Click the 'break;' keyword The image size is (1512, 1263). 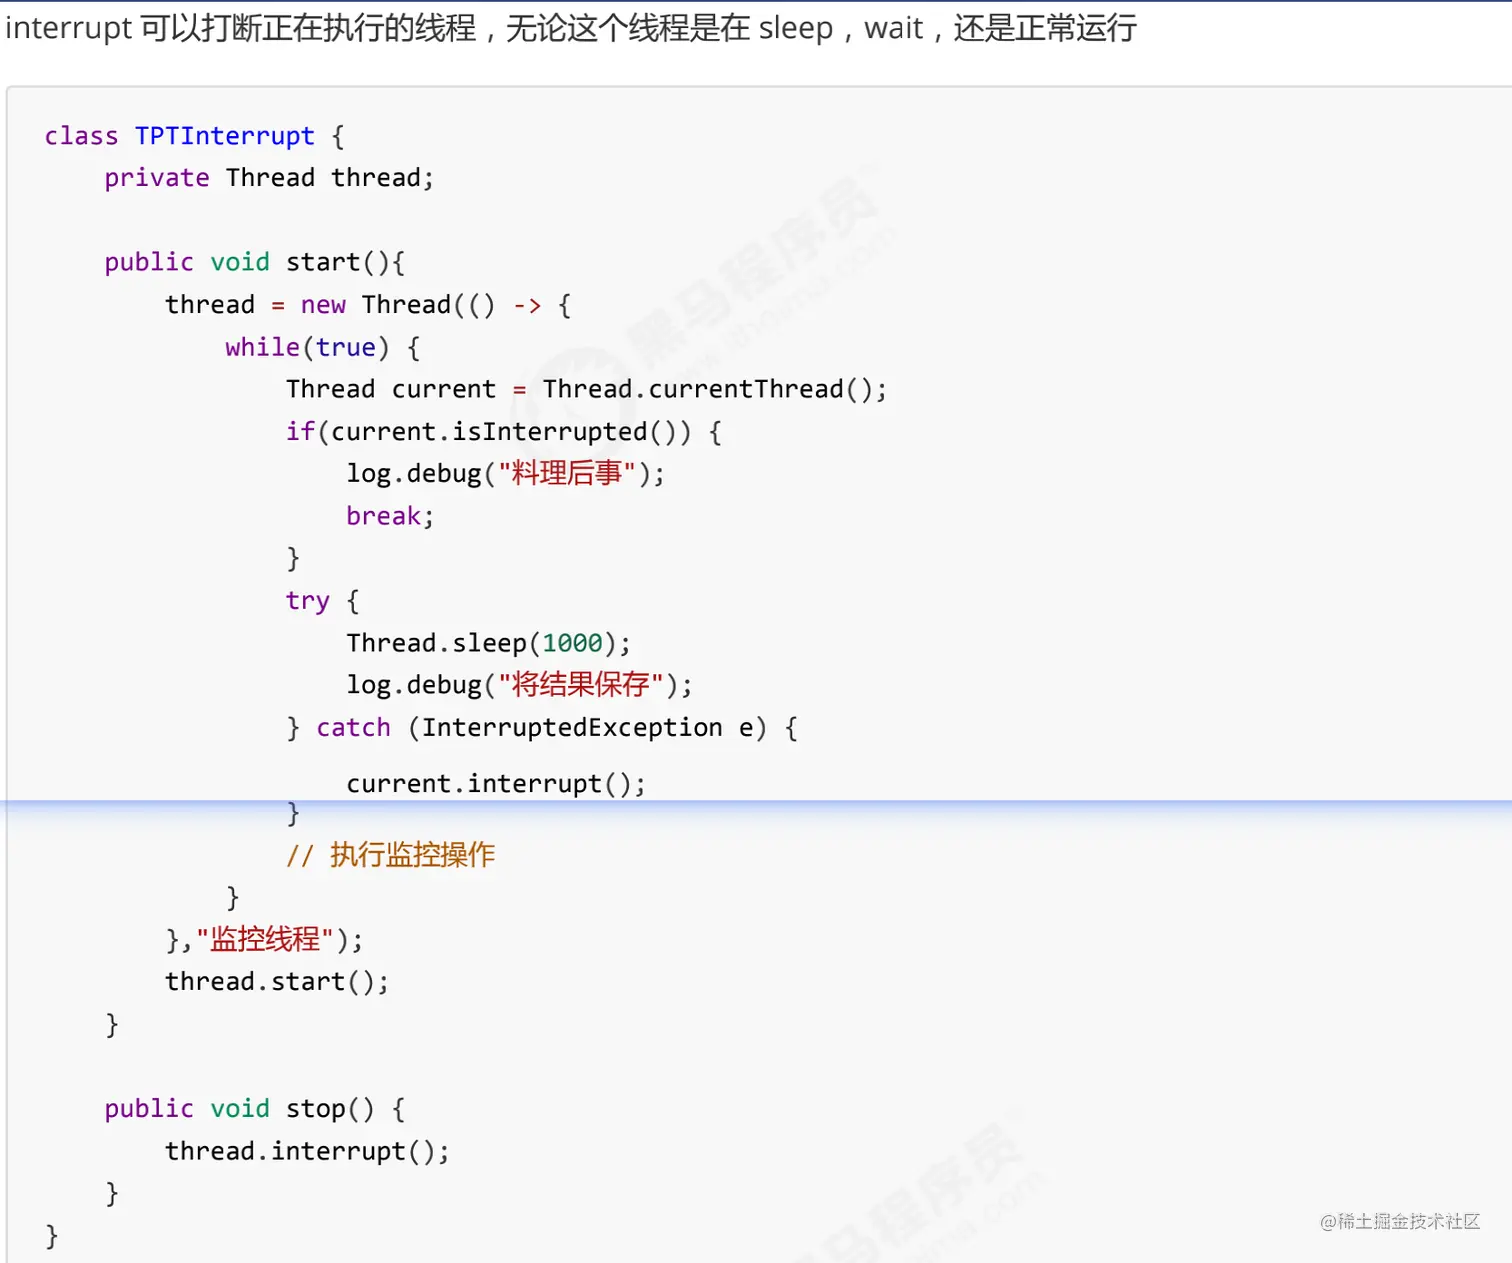[x=390, y=516]
